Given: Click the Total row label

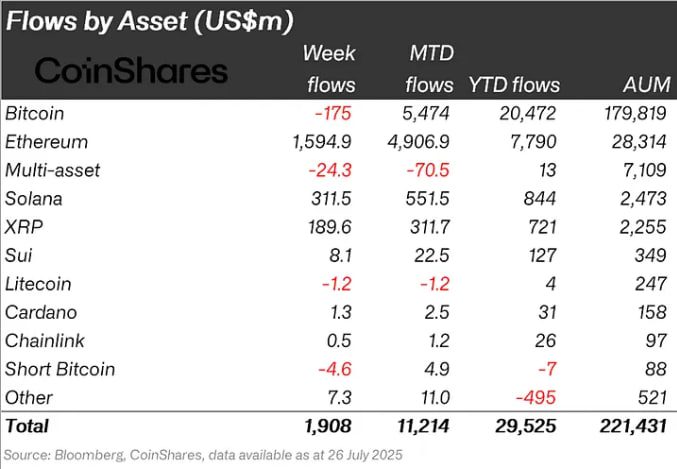Looking at the screenshot, I should [27, 426].
